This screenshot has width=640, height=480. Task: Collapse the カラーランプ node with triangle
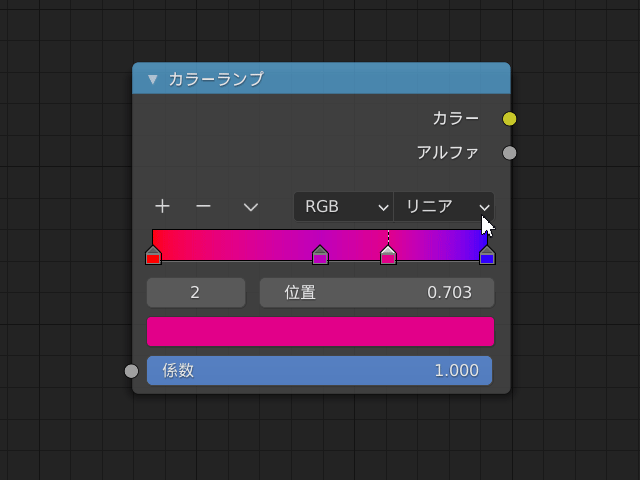pos(153,79)
